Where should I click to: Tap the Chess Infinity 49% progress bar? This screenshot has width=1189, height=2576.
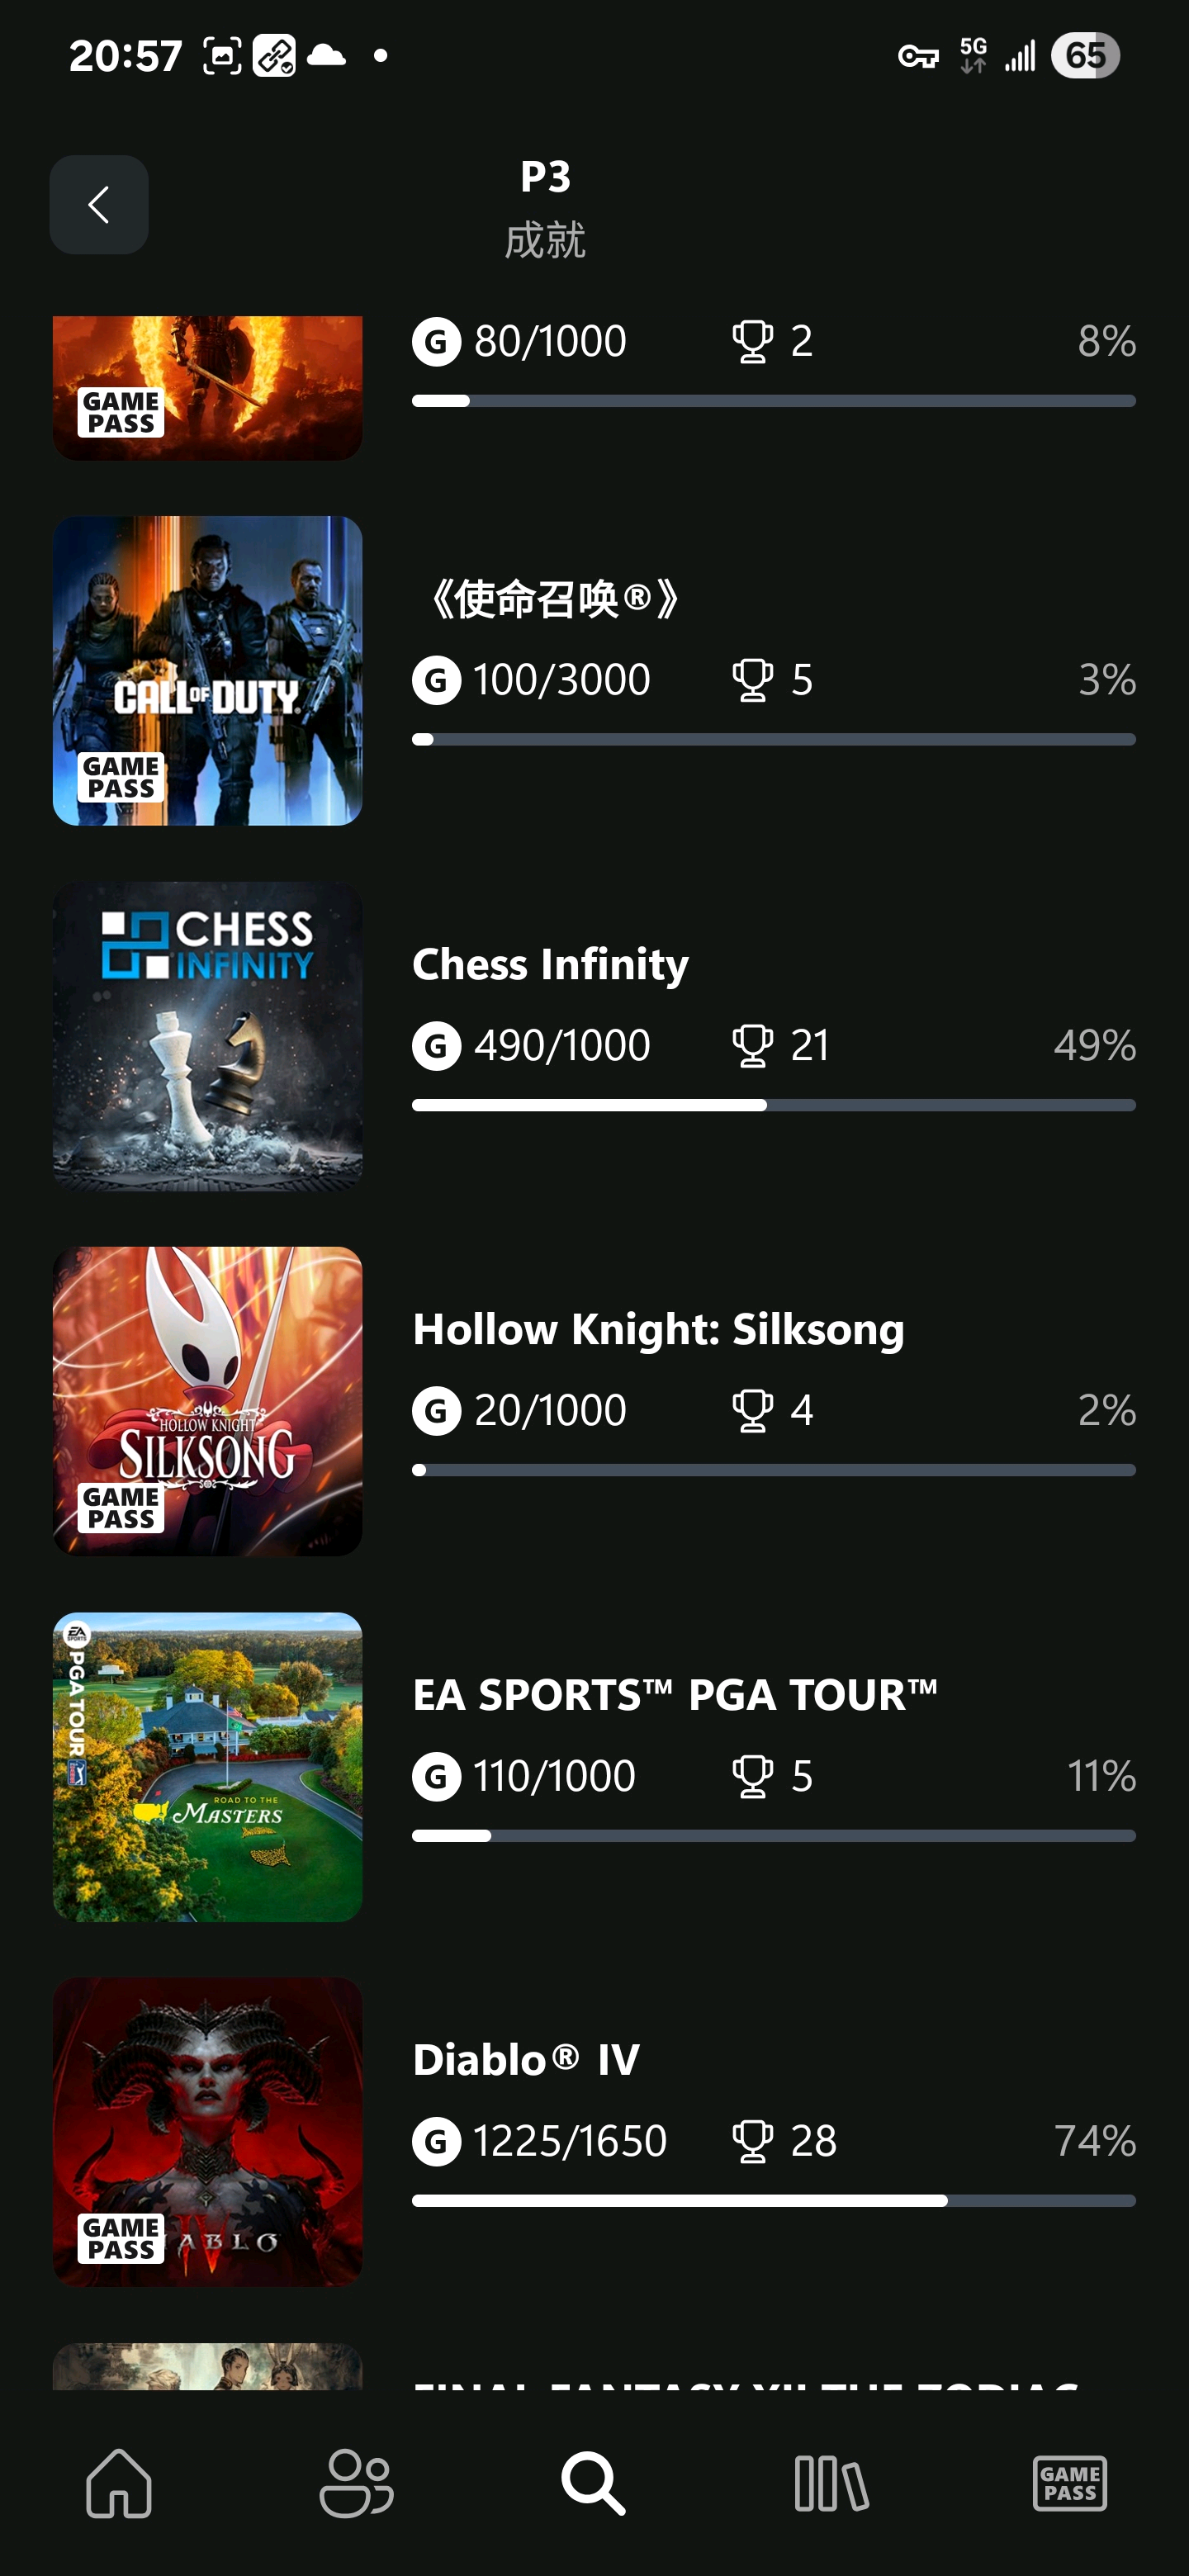773,1105
